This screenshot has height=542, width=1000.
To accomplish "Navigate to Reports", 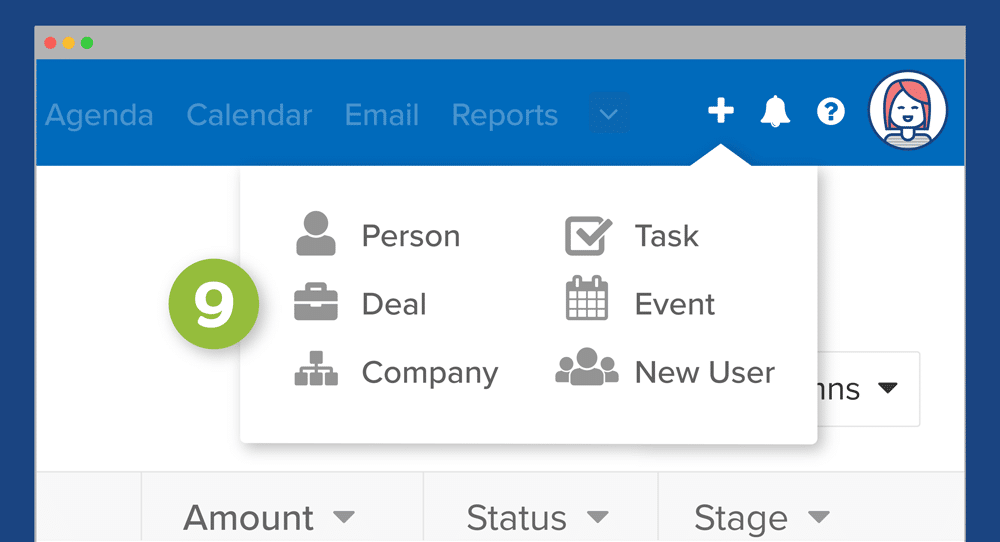I will (504, 115).
